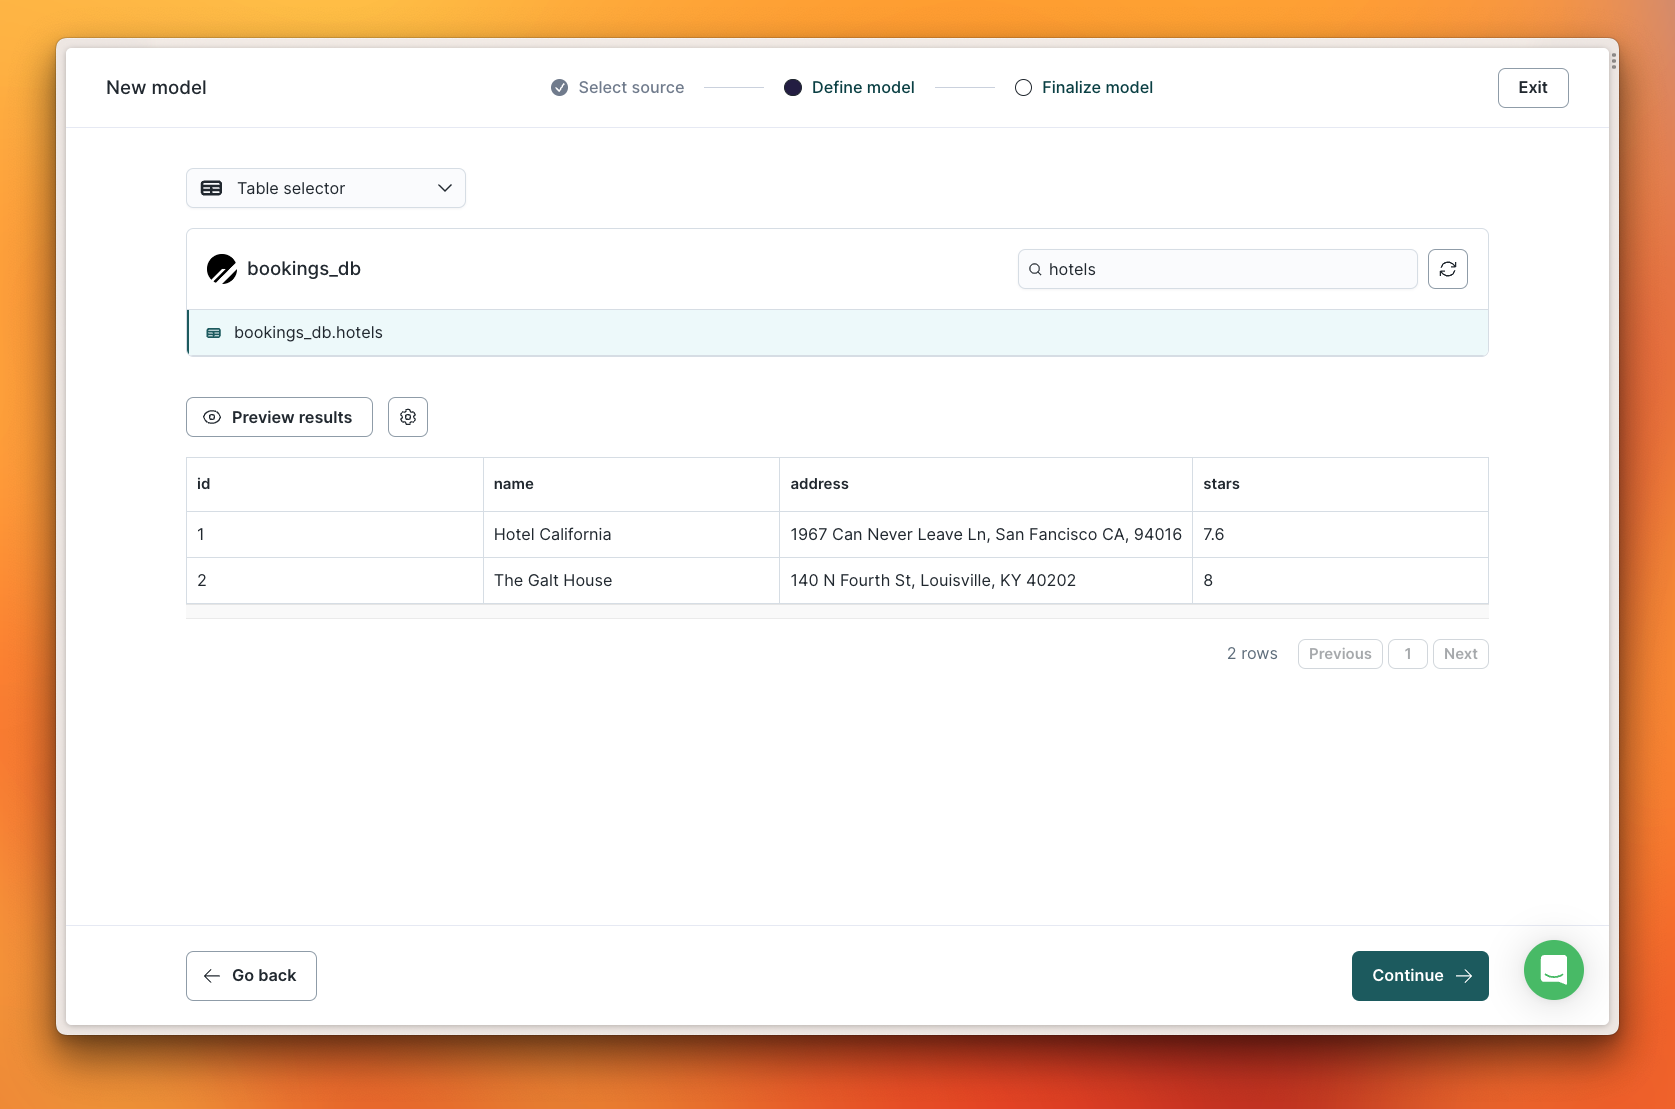Image resolution: width=1675 pixels, height=1109 pixels.
Task: Open the chat support bubble
Action: pos(1553,970)
